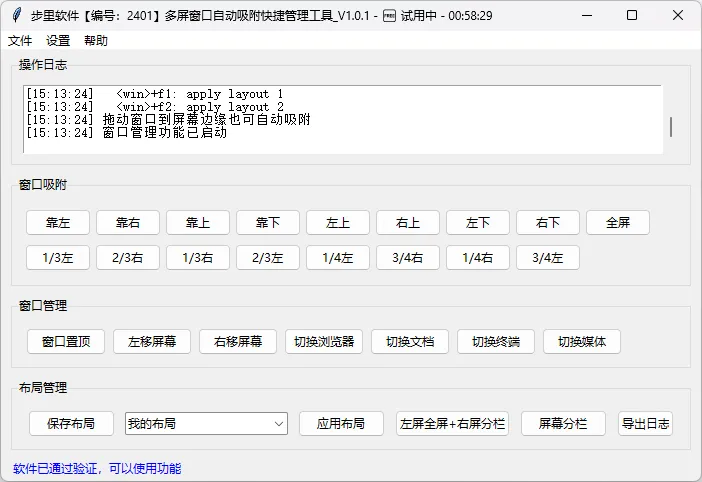Expand the 我的布局 dropdown
702x482 pixels.
[206, 423]
